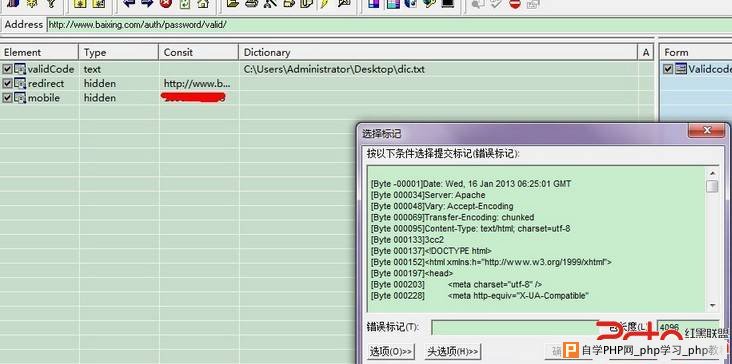Toggle the mobile checkbox

point(7,98)
